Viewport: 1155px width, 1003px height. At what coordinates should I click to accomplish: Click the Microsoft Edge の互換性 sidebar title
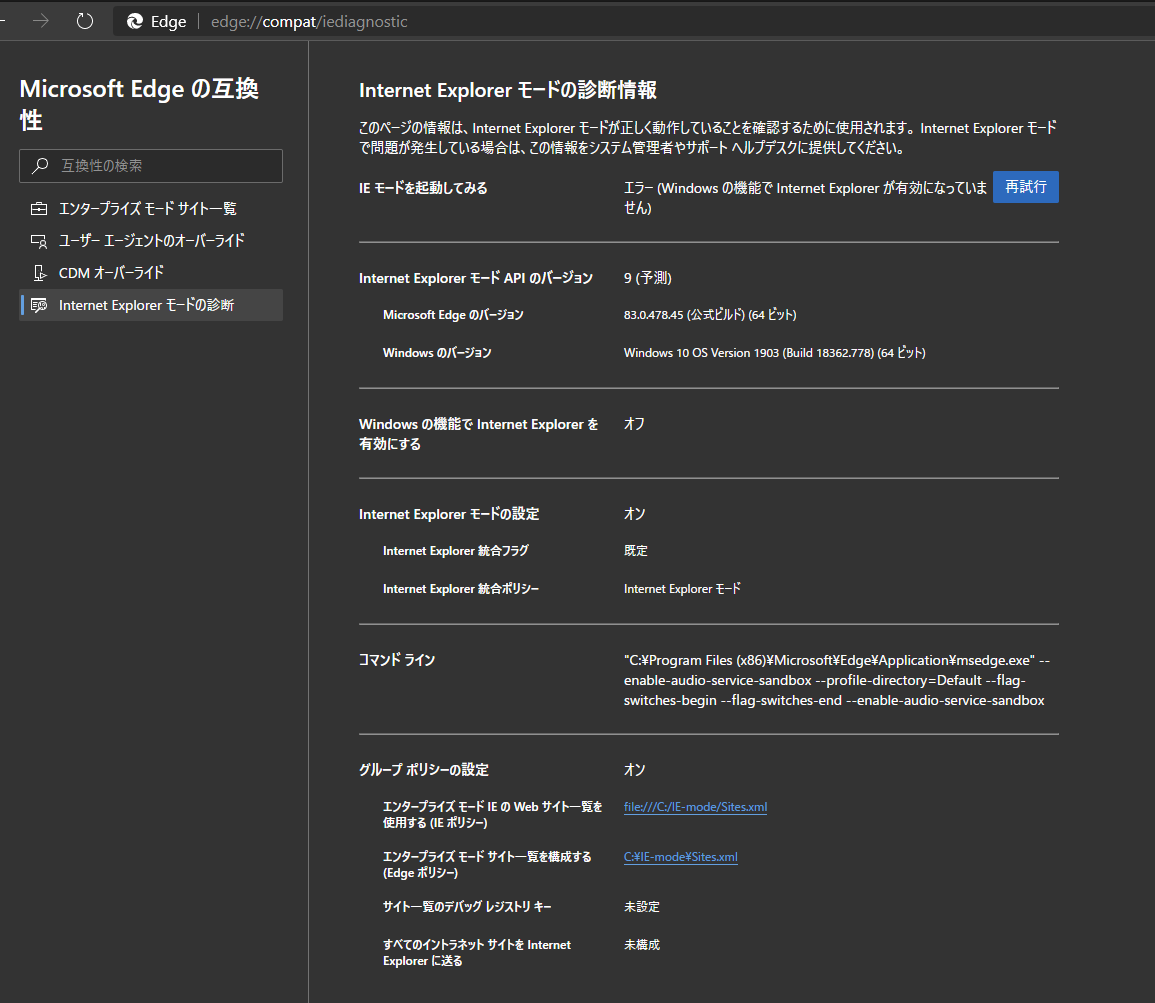(139, 104)
